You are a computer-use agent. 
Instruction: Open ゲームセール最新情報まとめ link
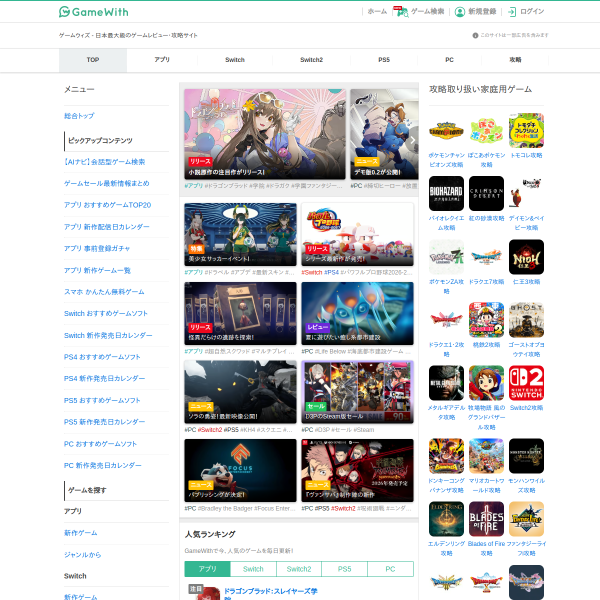pyautogui.click(x=106, y=183)
